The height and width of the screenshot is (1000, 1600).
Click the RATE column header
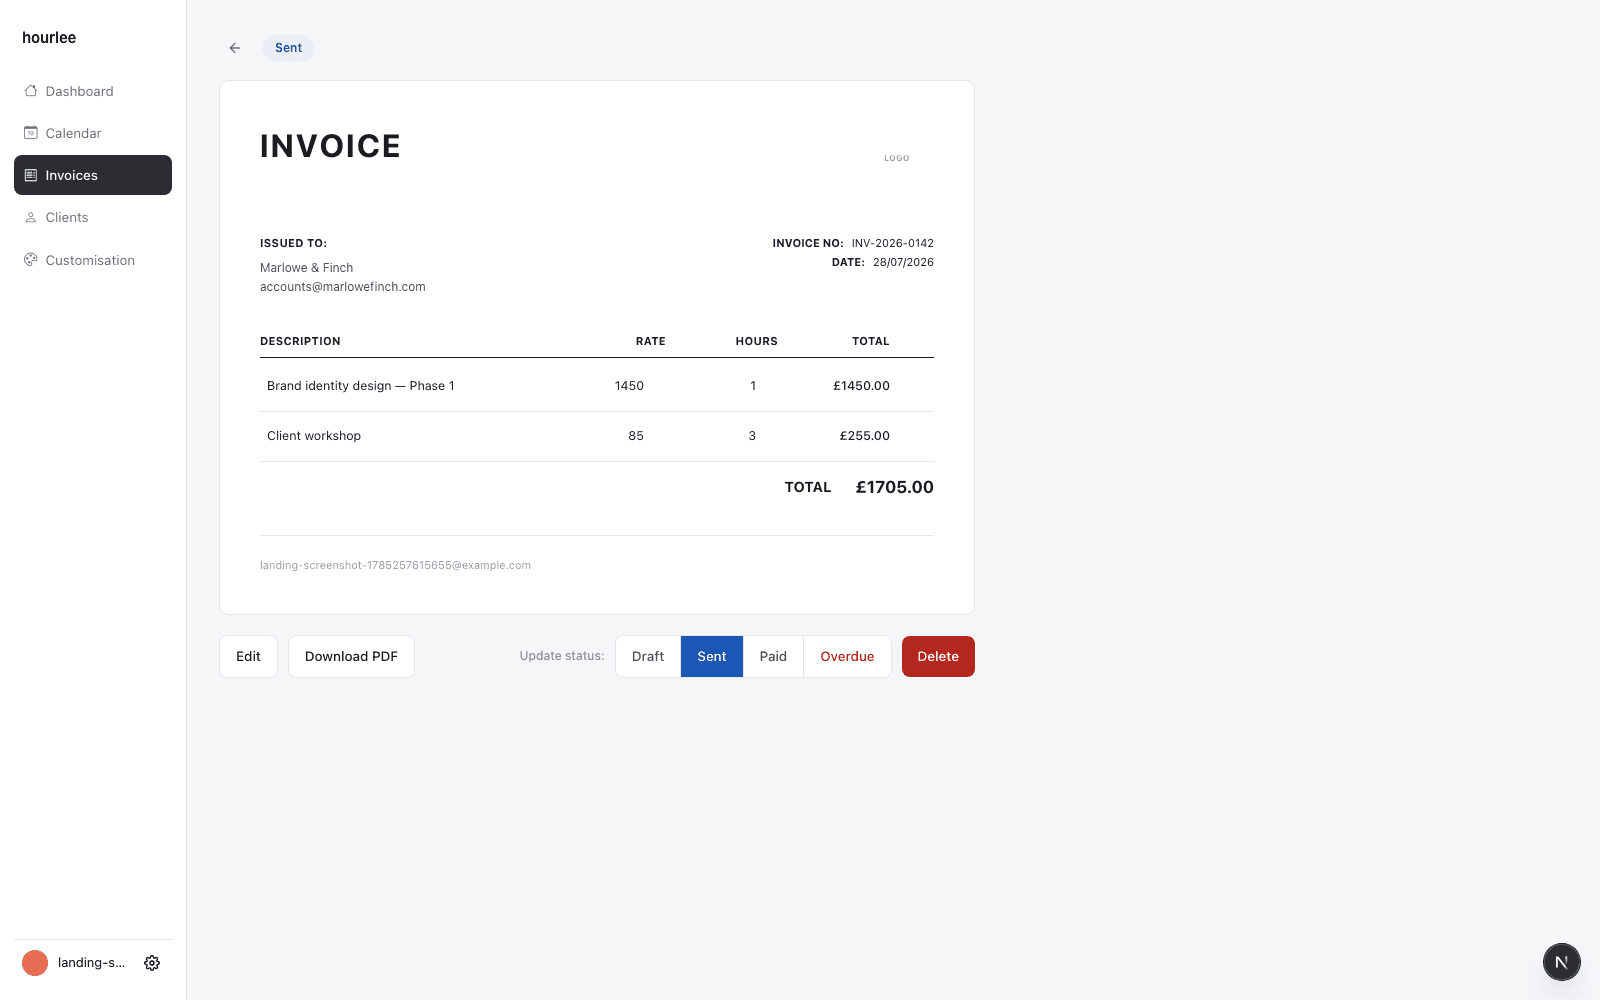tap(650, 342)
